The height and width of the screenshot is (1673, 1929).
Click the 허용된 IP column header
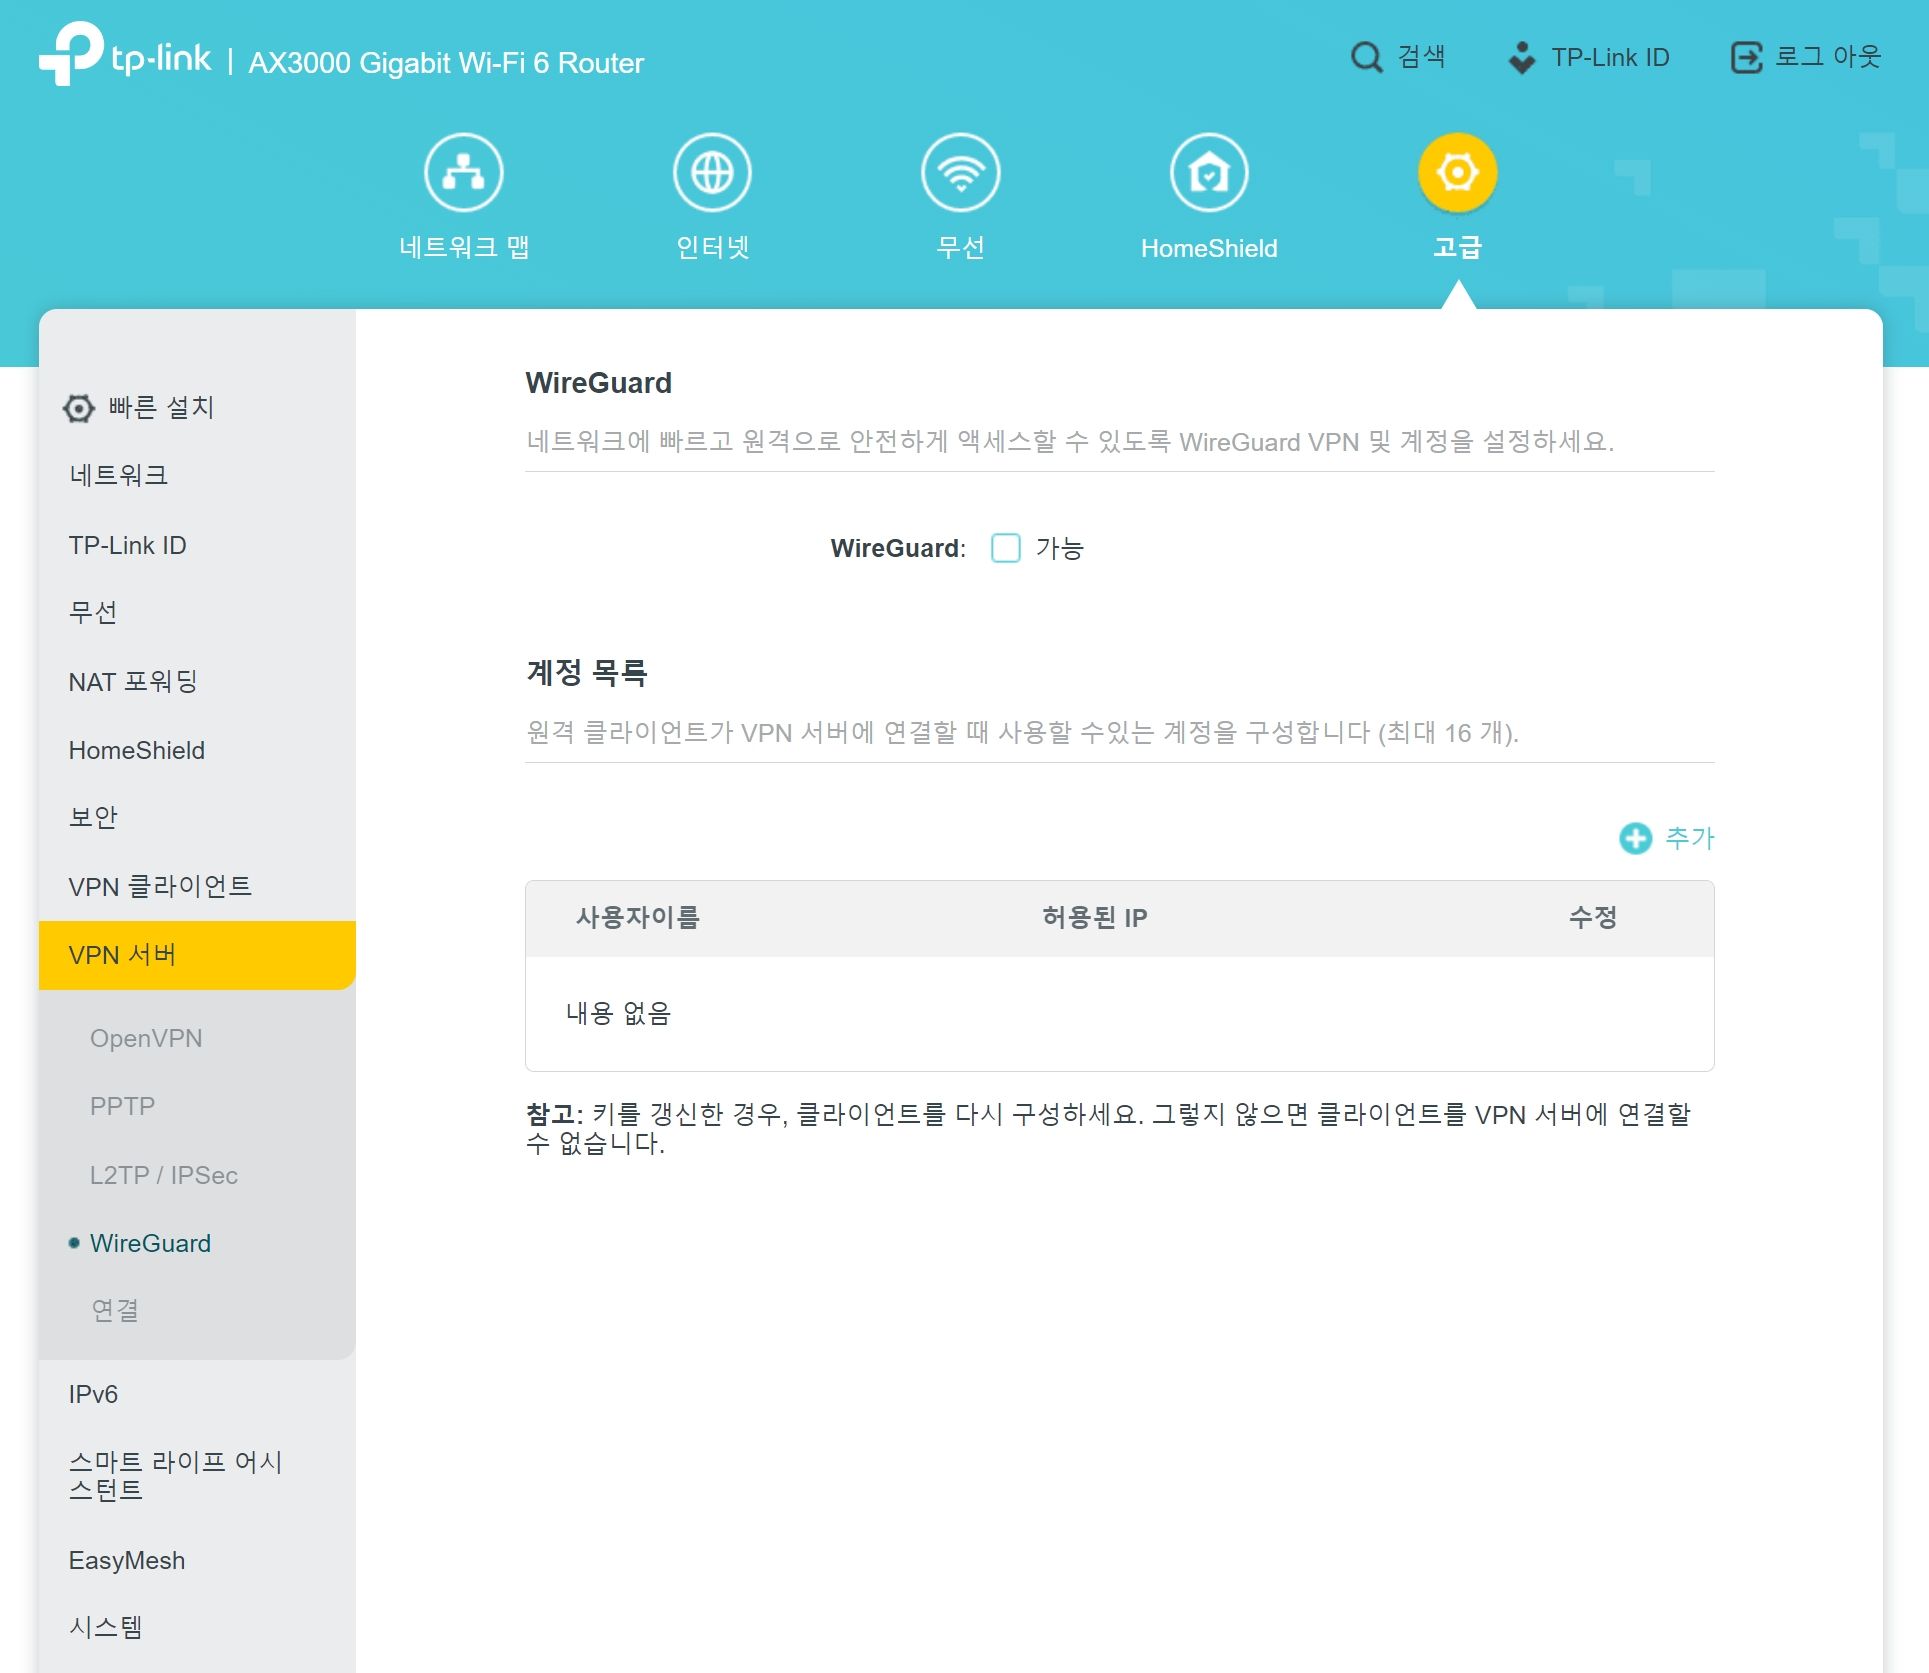[x=1094, y=917]
